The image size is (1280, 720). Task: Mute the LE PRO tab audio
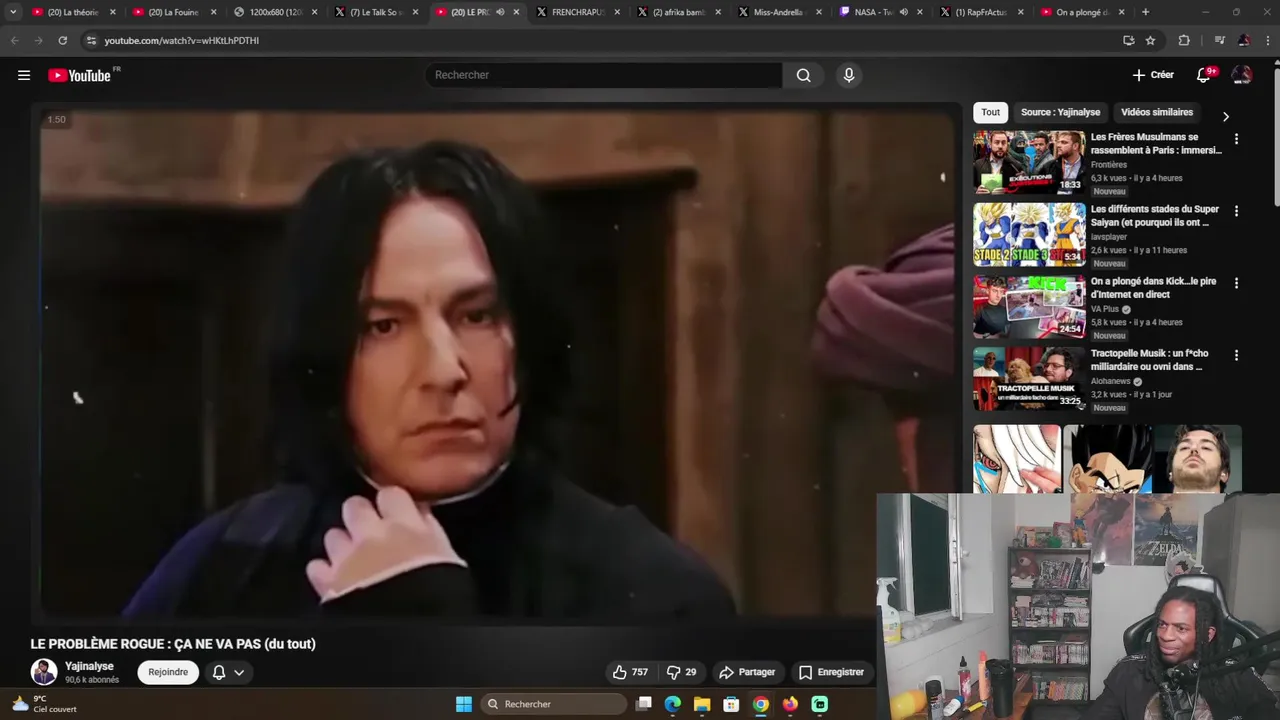click(x=500, y=12)
